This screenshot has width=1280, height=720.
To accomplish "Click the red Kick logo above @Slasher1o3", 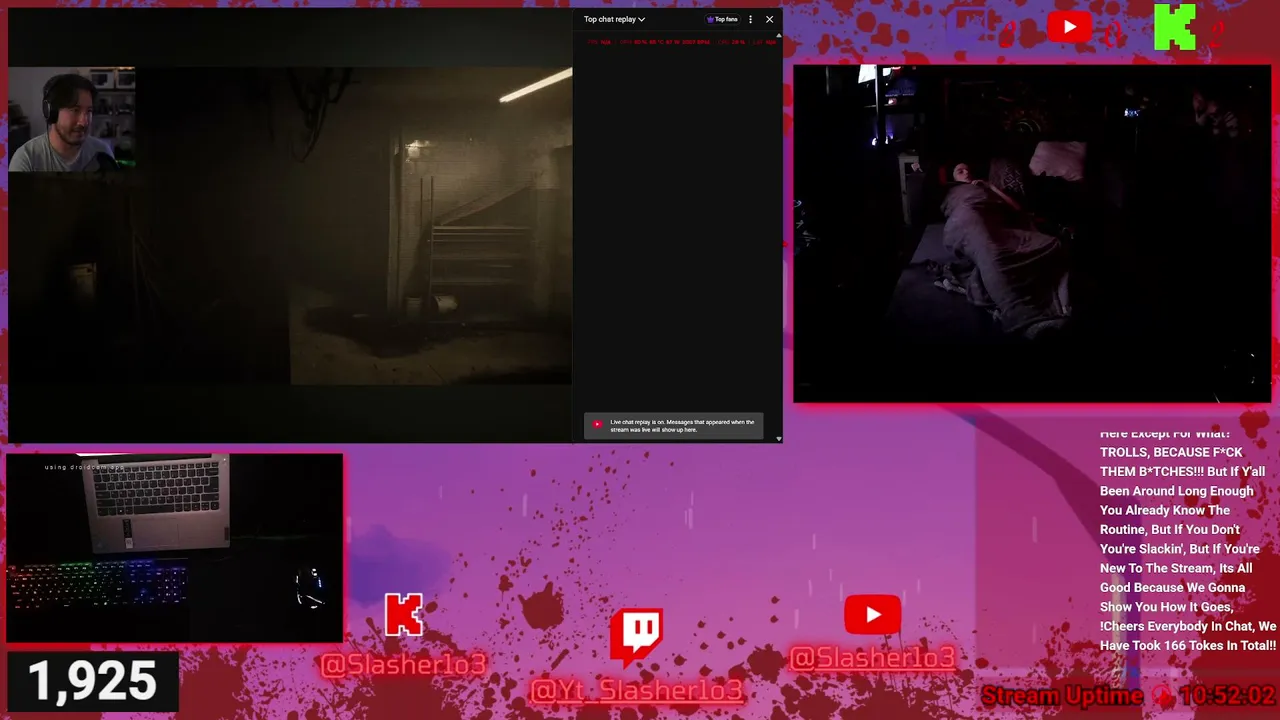I will [x=404, y=615].
